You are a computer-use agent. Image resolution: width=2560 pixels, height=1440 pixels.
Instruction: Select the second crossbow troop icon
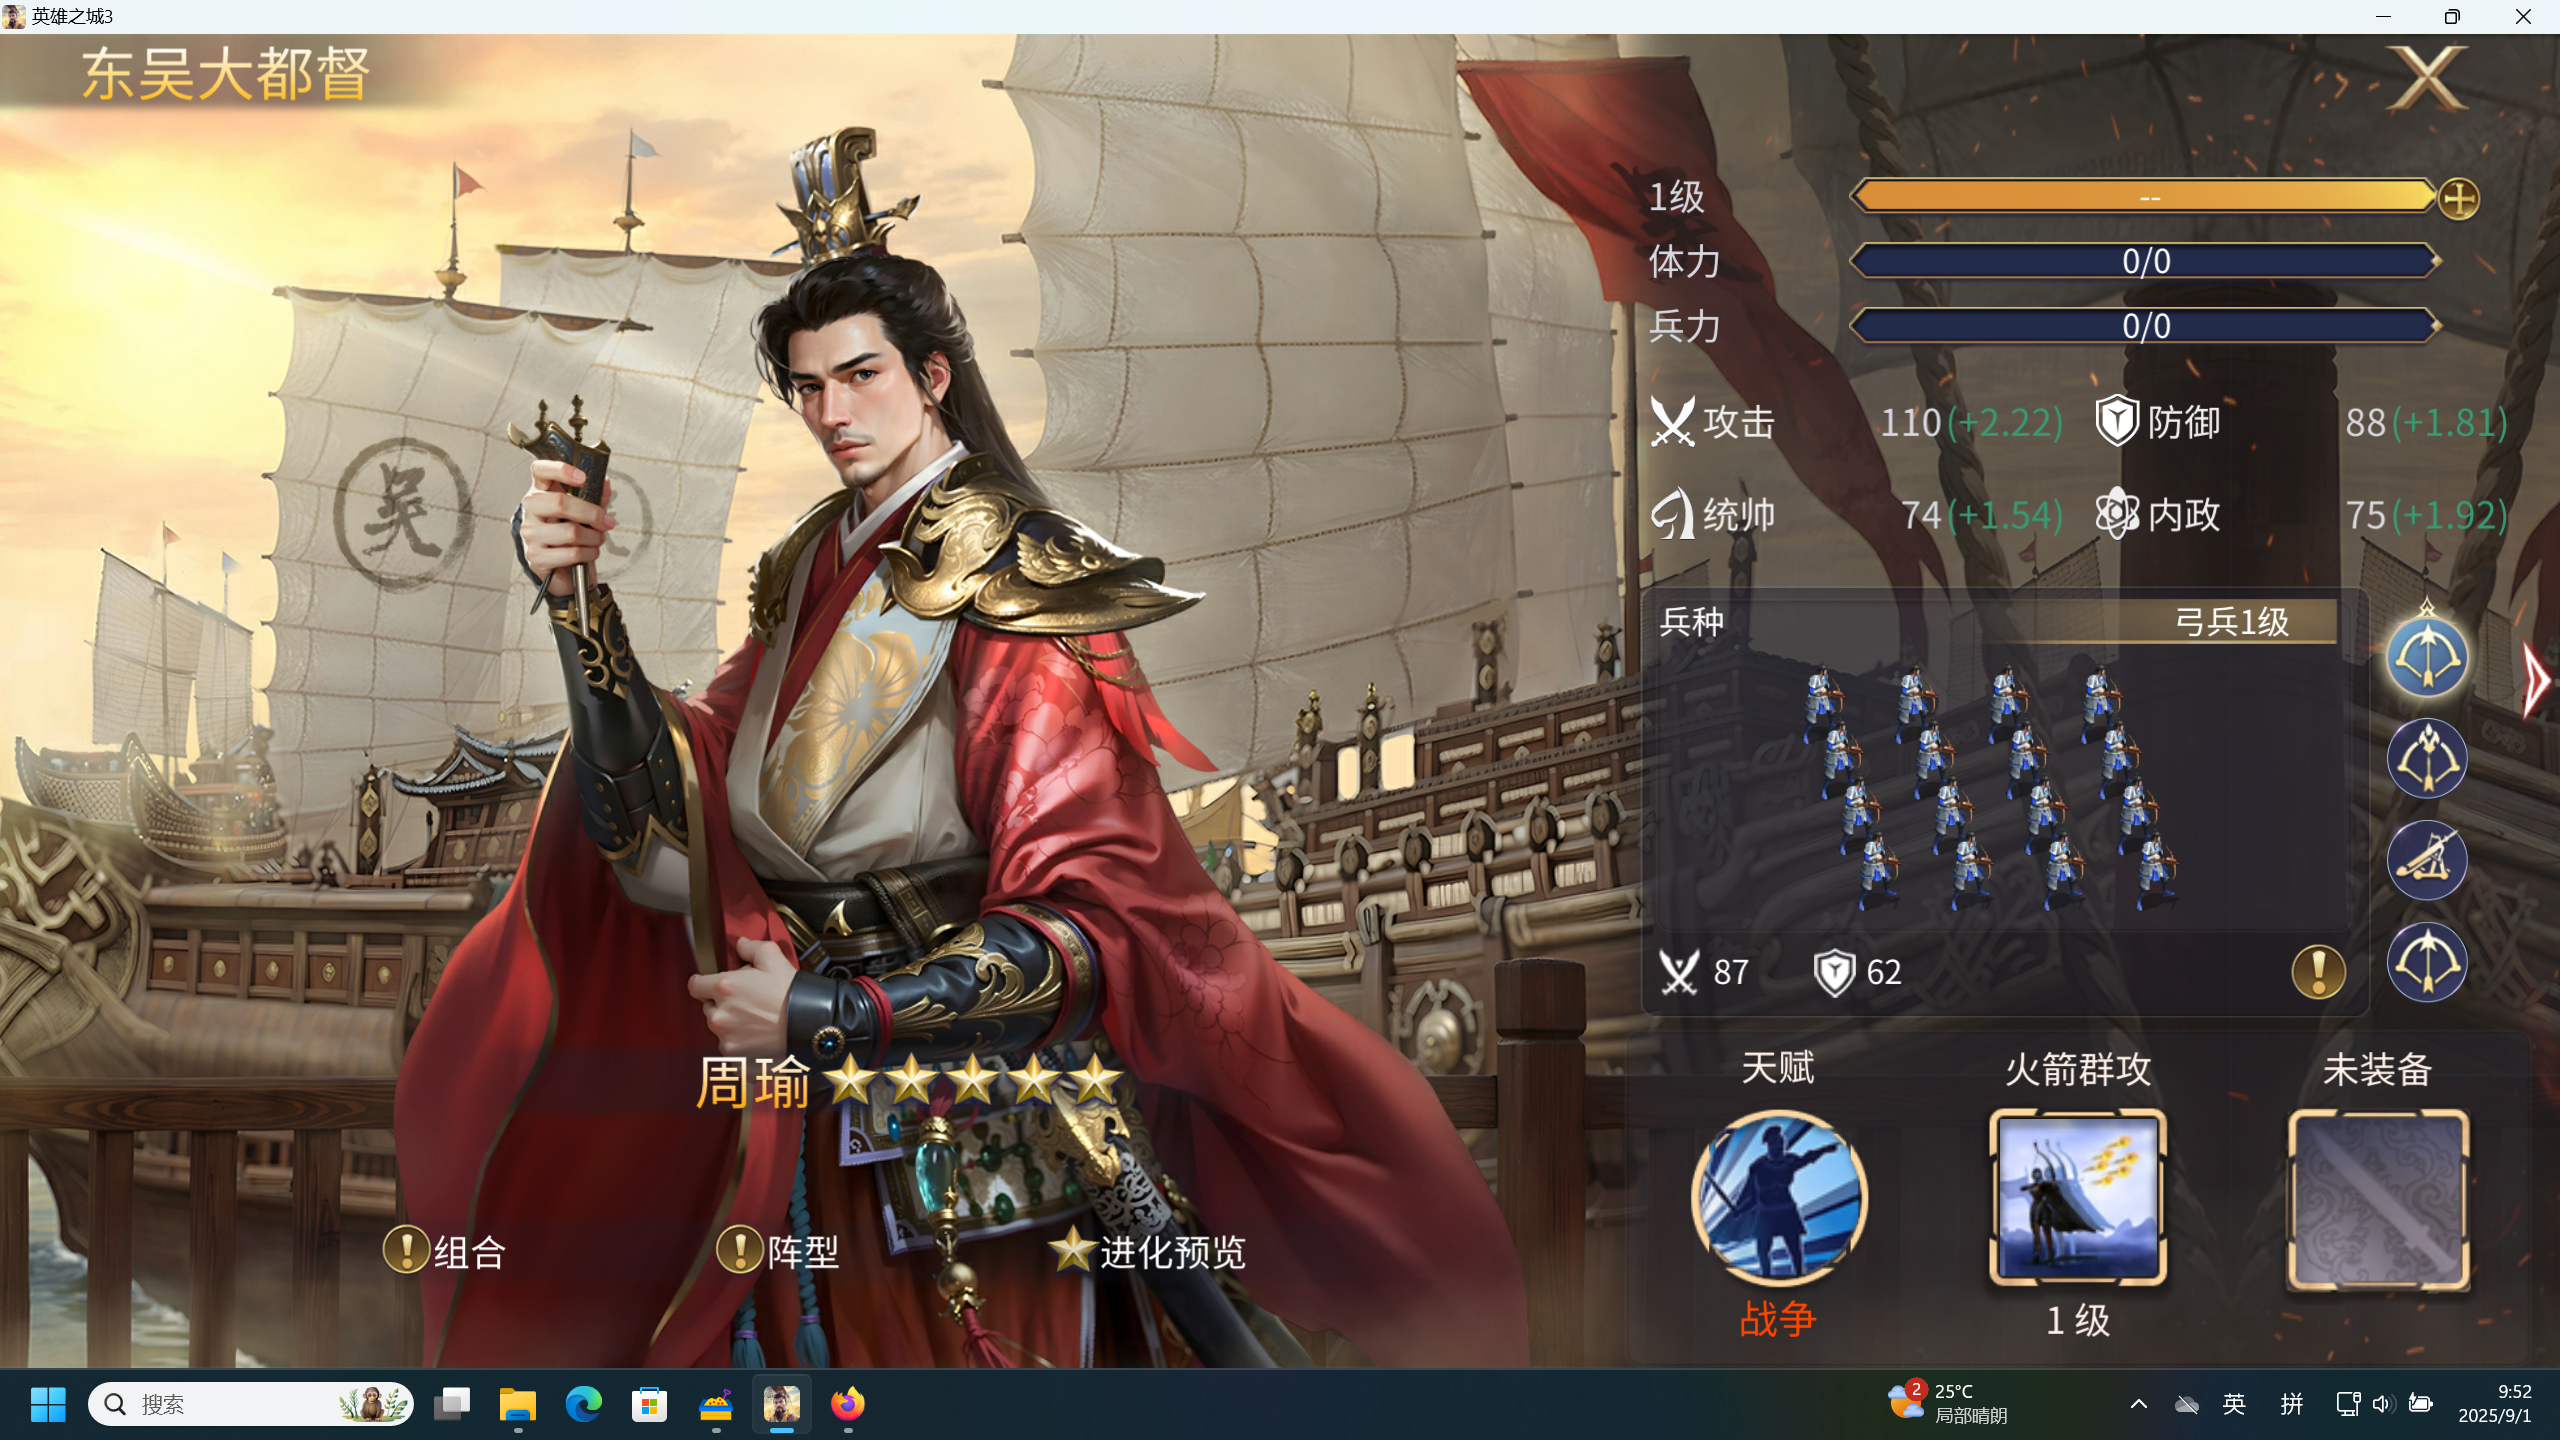point(2427,759)
